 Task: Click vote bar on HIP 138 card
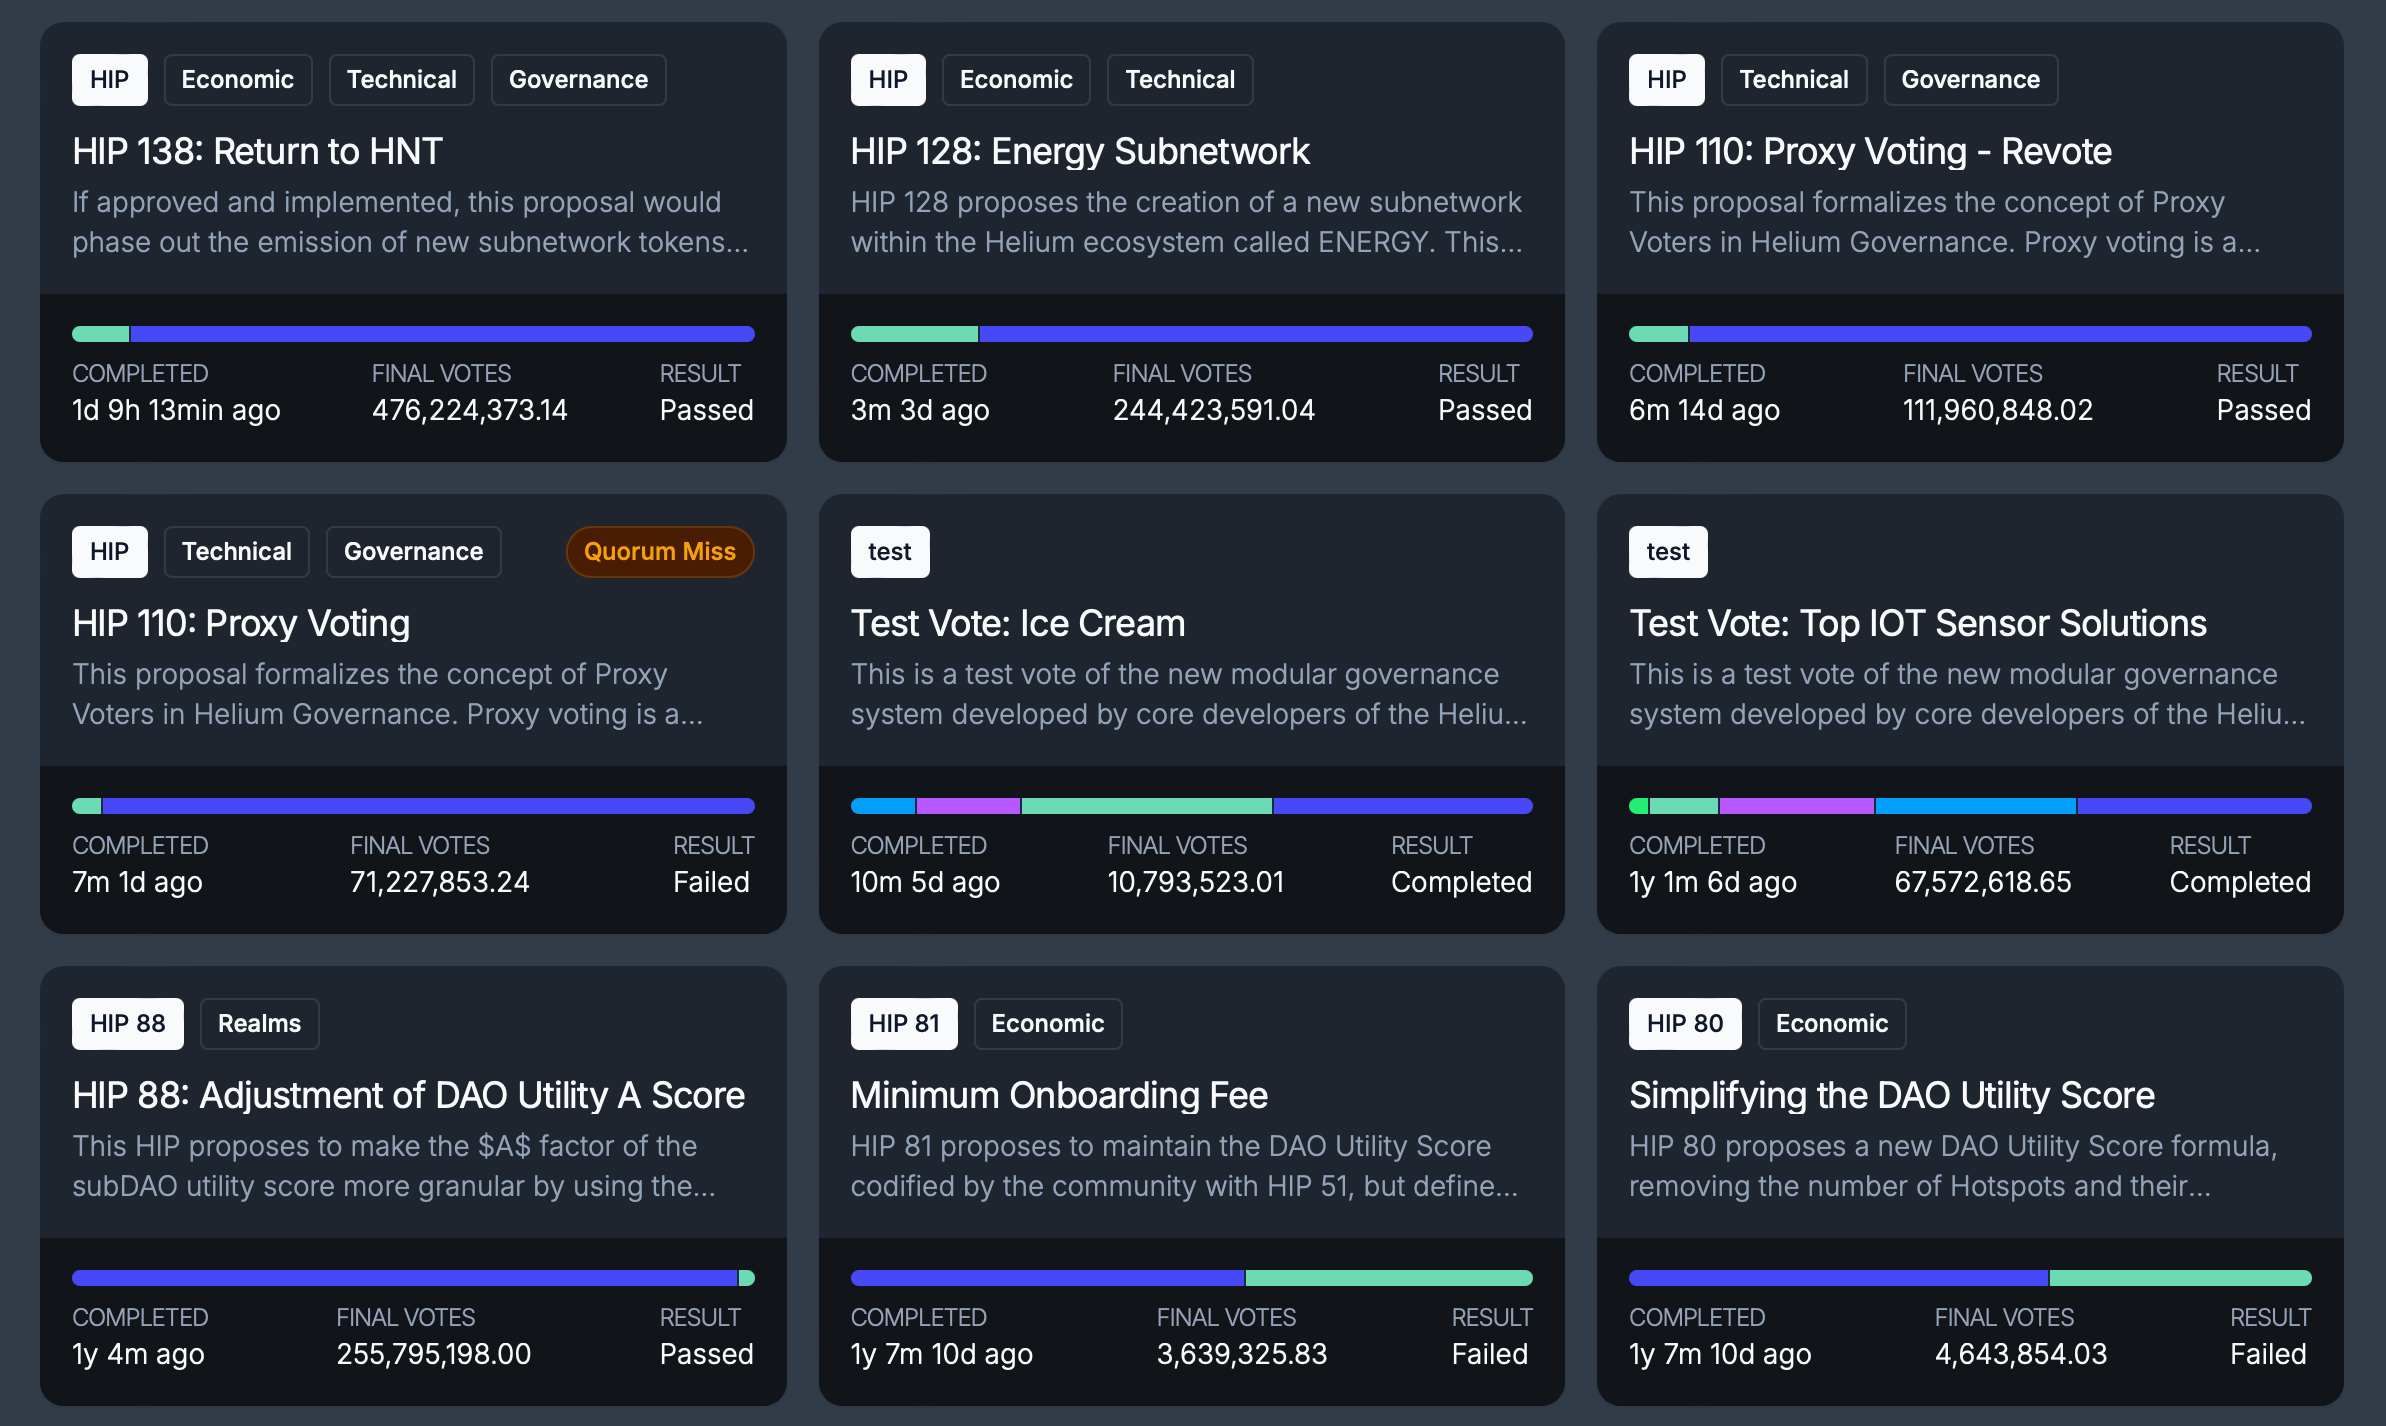[413, 334]
